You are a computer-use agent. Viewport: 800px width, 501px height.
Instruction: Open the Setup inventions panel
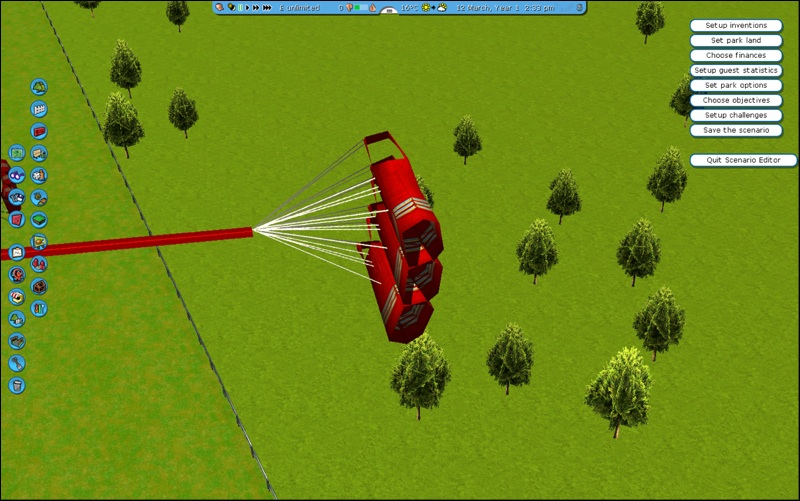736,26
